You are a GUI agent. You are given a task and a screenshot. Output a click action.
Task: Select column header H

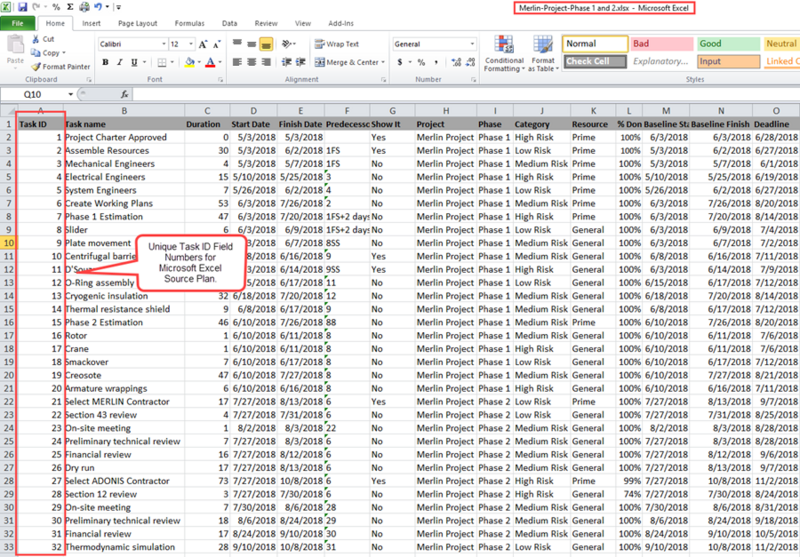[446, 111]
